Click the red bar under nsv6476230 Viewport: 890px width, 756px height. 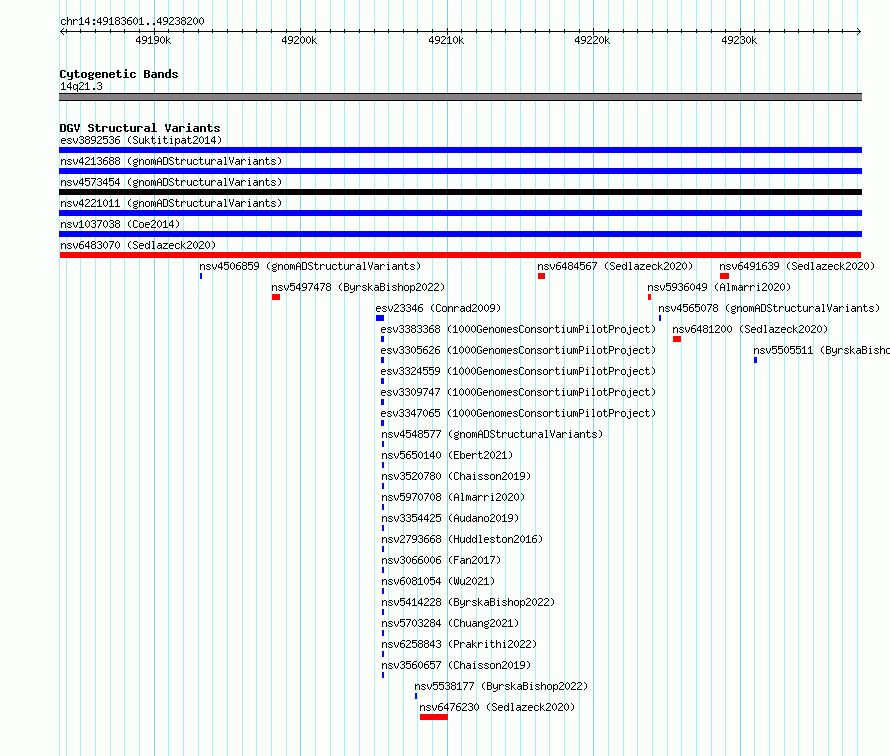(434, 717)
